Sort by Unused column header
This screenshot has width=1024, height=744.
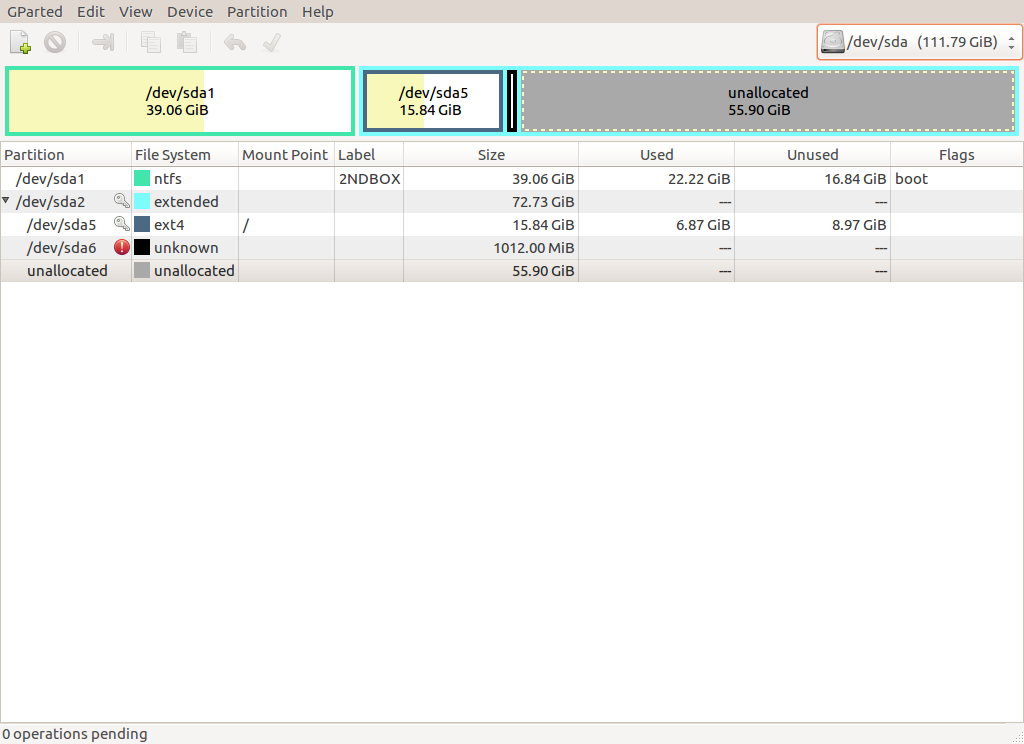pyautogui.click(x=812, y=155)
